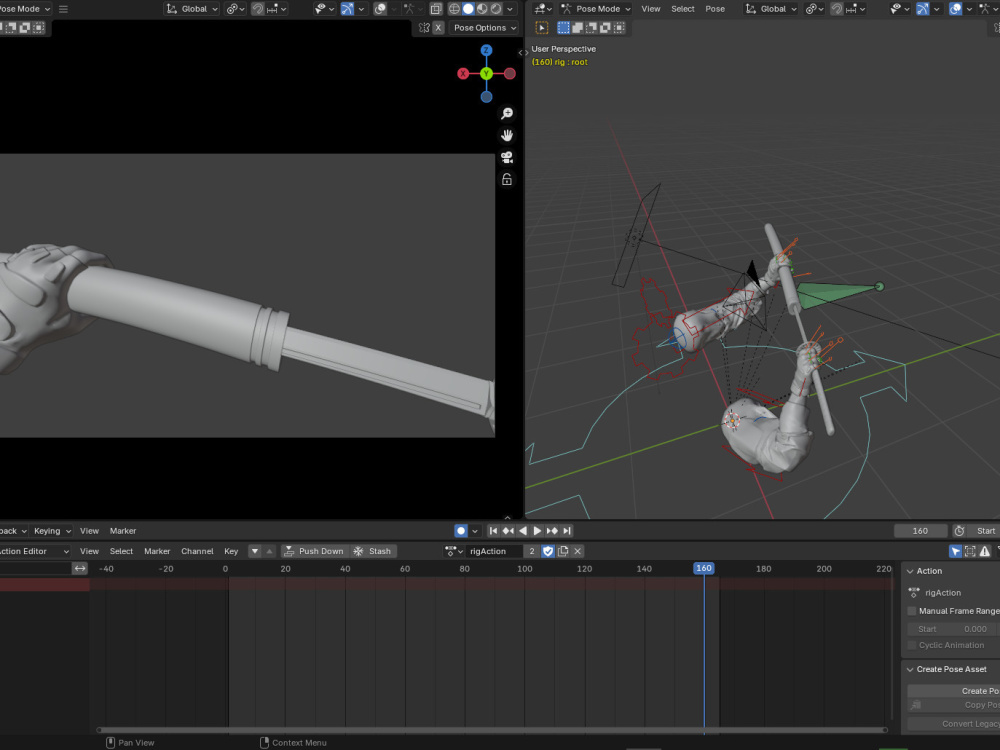This screenshot has width=1000, height=750.
Task: Duplicate rigAction with new action icon
Action: 562,551
